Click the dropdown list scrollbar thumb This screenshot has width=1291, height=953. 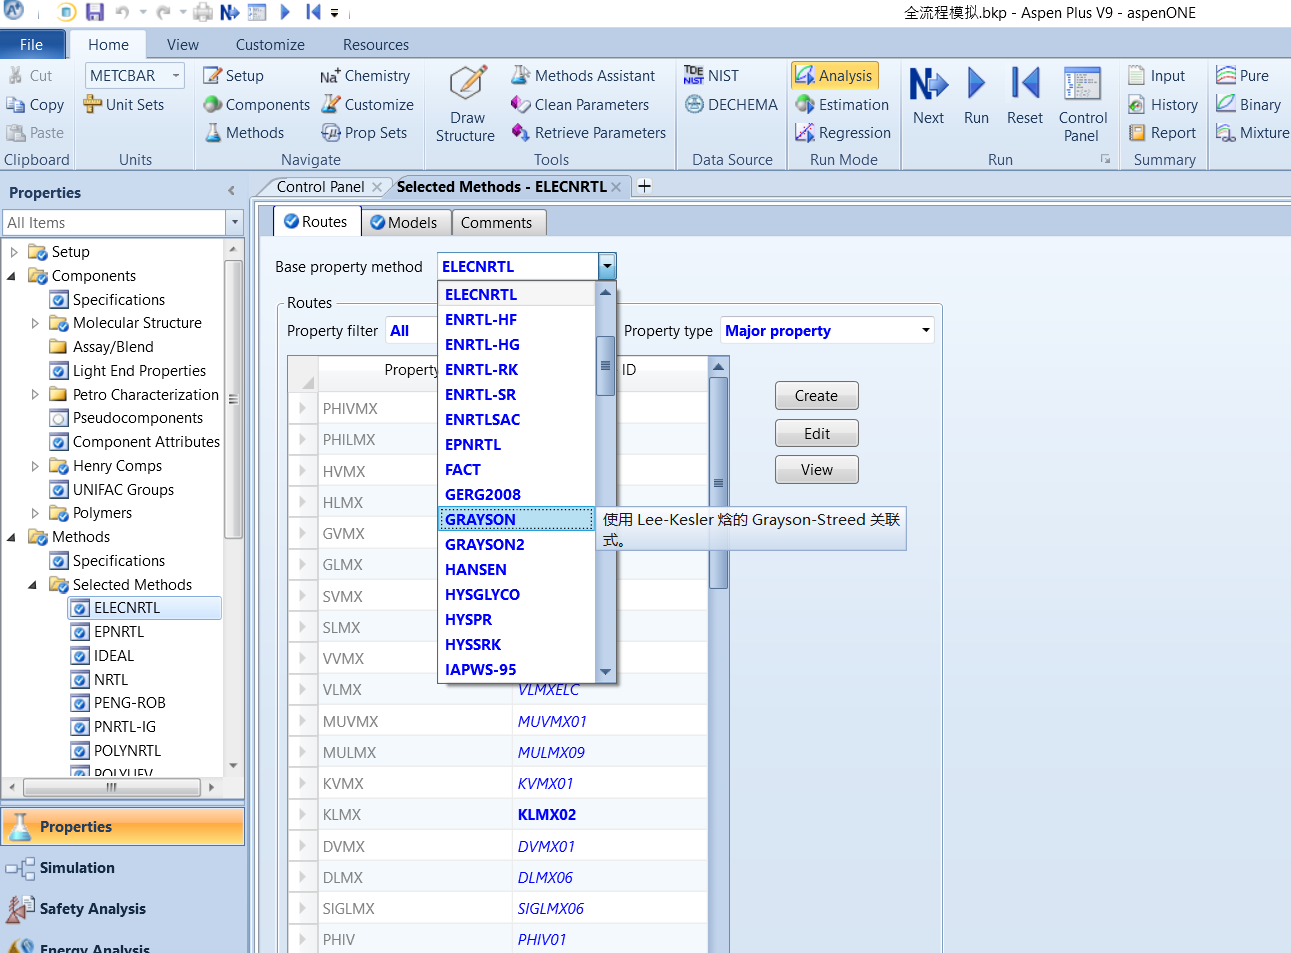click(605, 366)
